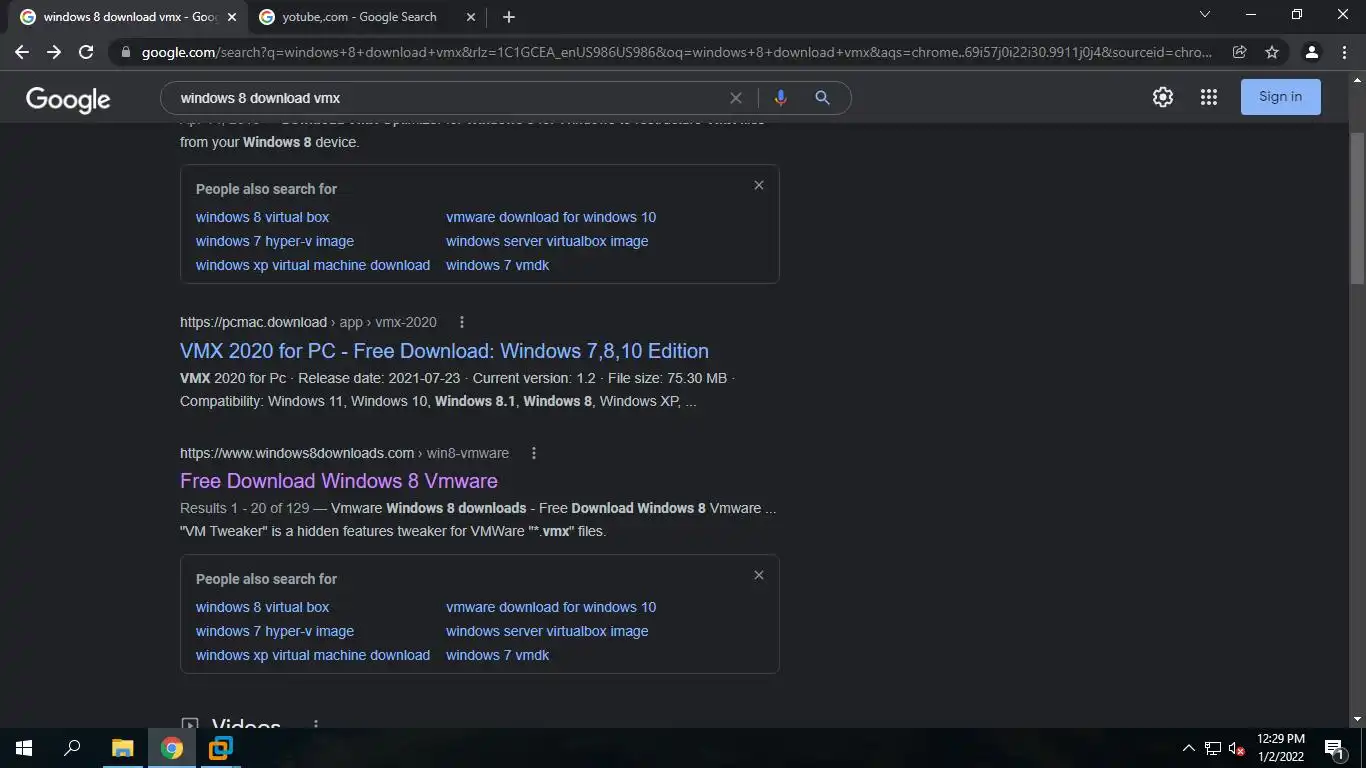Image resolution: width=1366 pixels, height=768 pixels.
Task: Open File Explorer from taskbar
Action: (122, 748)
